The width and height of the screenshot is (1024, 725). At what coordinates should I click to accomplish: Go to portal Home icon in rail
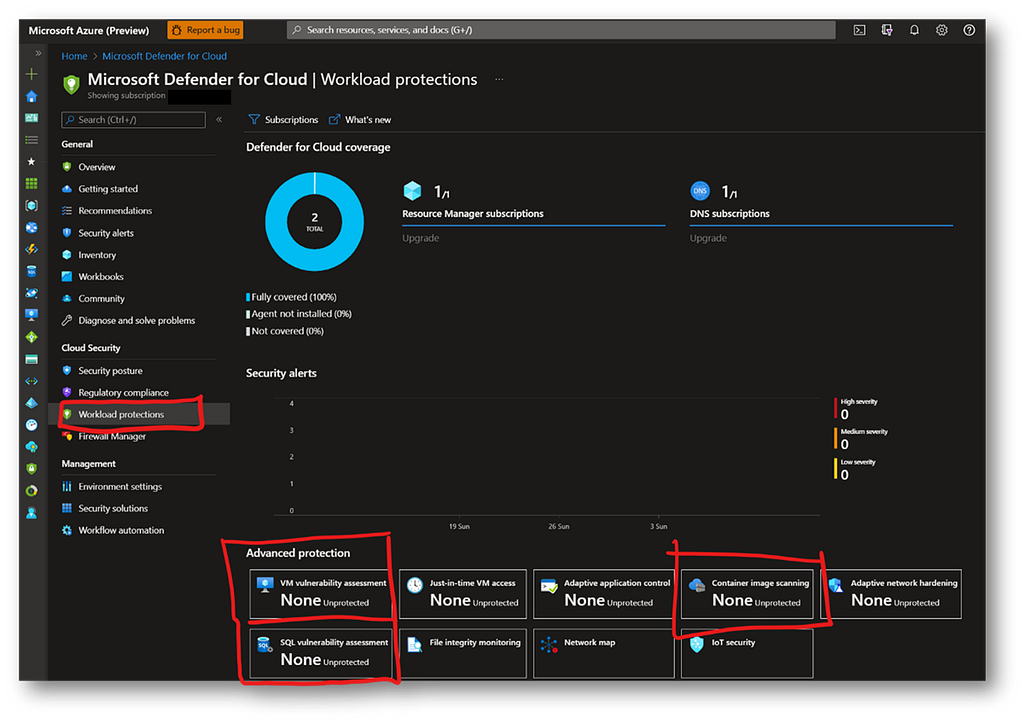coord(31,97)
